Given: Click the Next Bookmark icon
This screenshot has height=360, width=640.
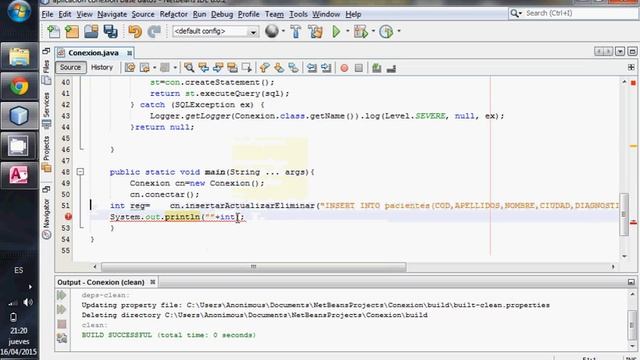Looking at the screenshot, I should tap(279, 68).
